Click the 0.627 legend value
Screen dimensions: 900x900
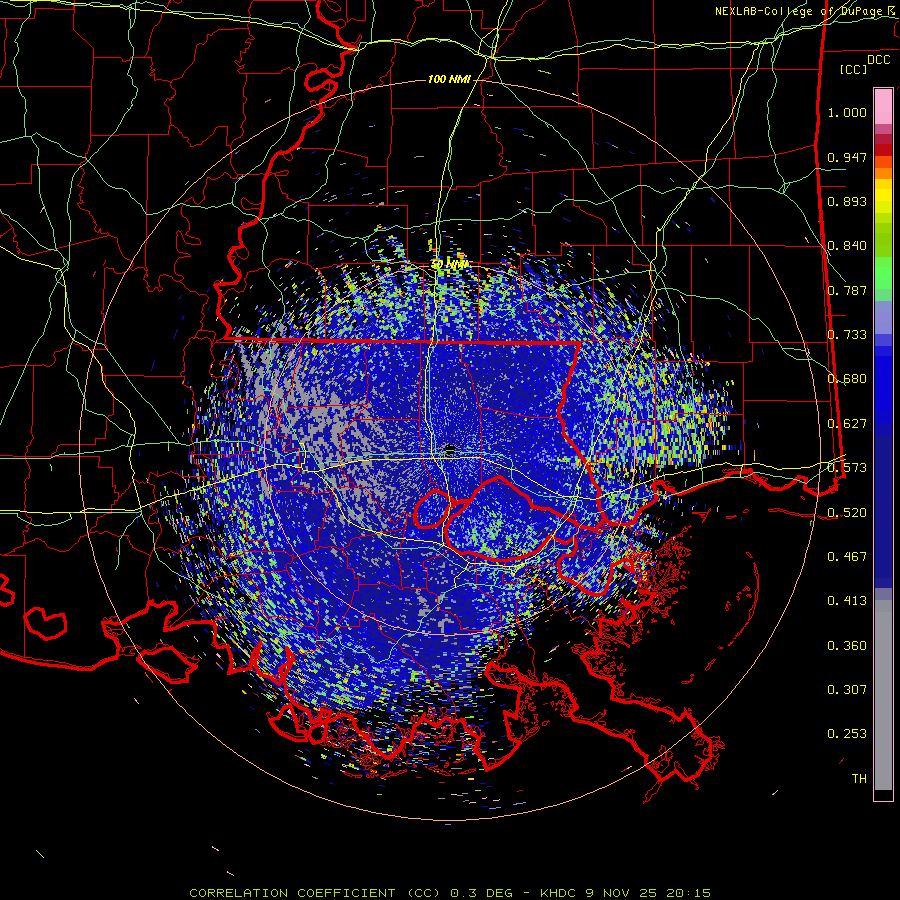click(847, 424)
